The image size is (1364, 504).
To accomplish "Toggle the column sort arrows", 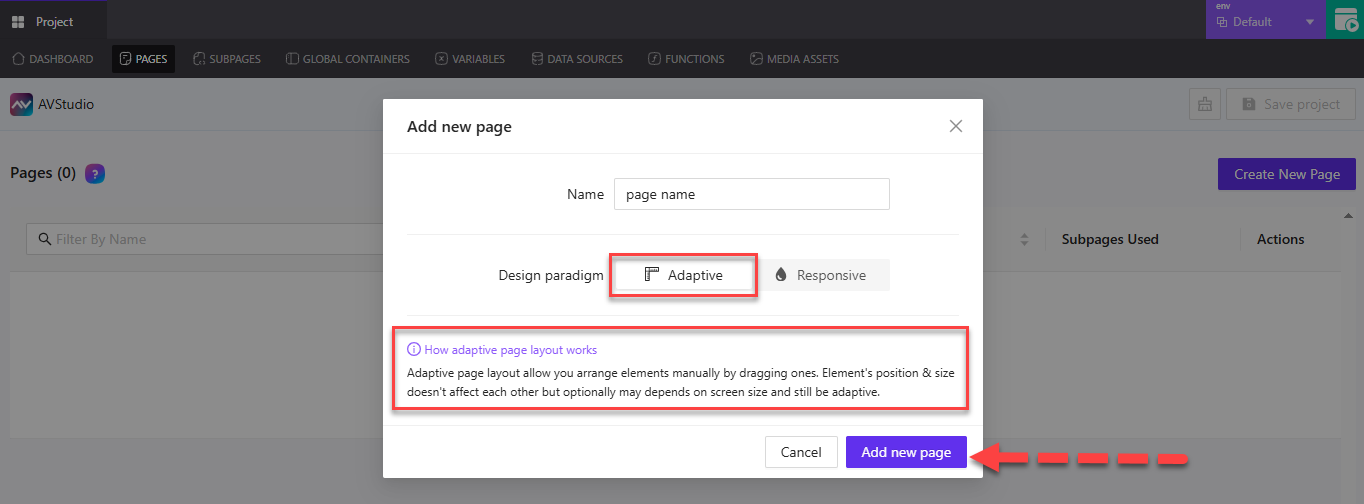I will (x=1024, y=240).
